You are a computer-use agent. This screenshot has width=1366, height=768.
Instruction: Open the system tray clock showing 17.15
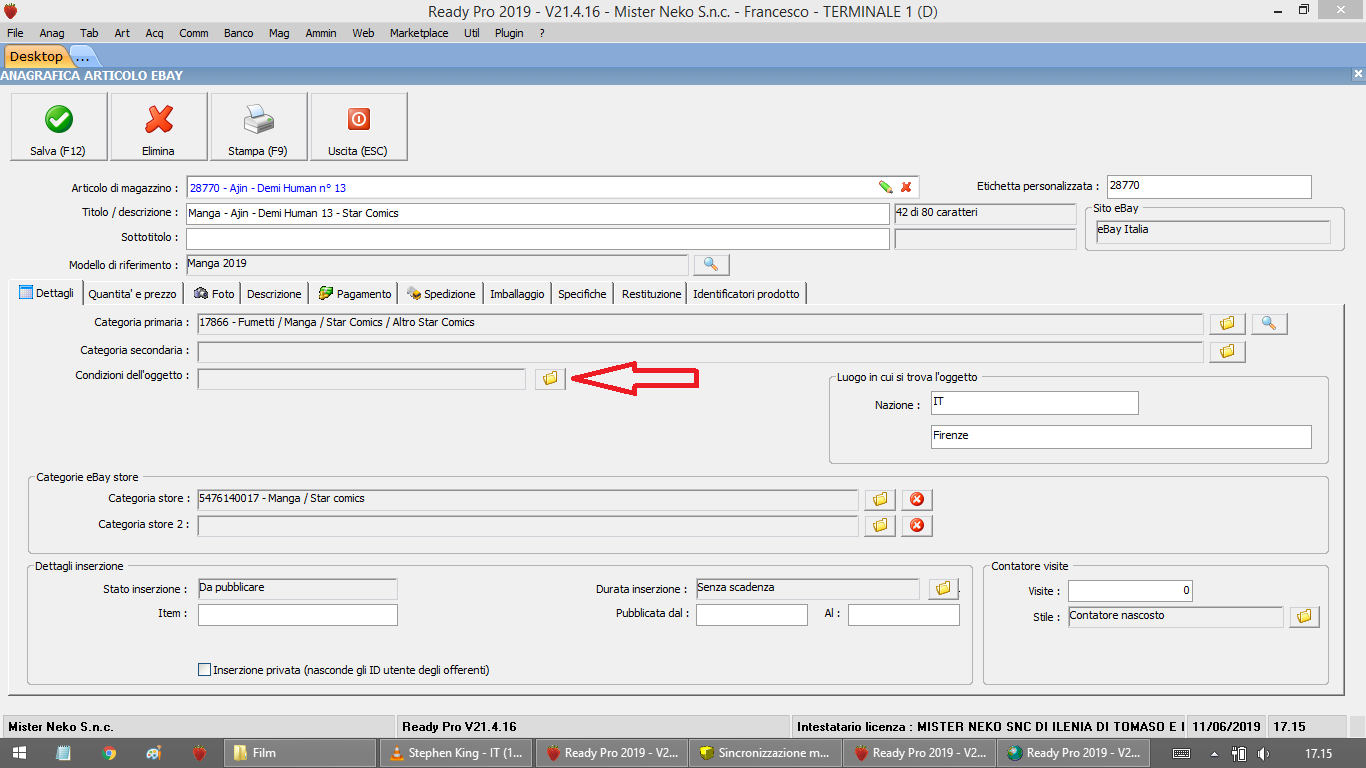pyautogui.click(x=1318, y=753)
